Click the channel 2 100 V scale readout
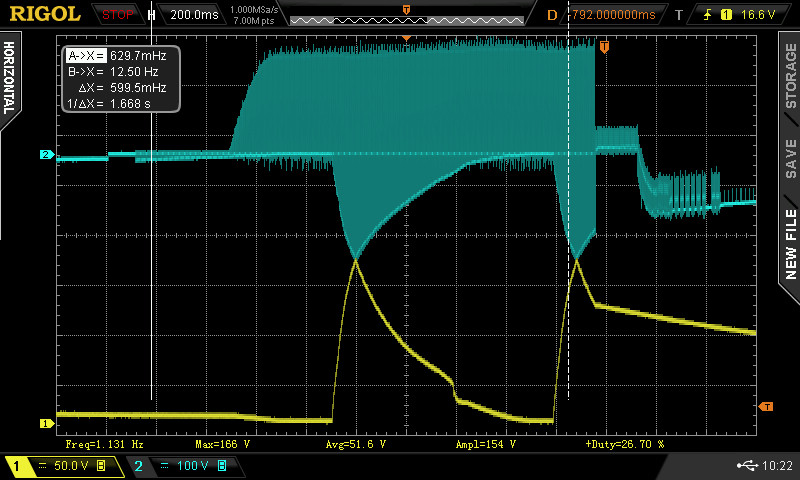Viewport: 800px width, 480px height. [193, 466]
